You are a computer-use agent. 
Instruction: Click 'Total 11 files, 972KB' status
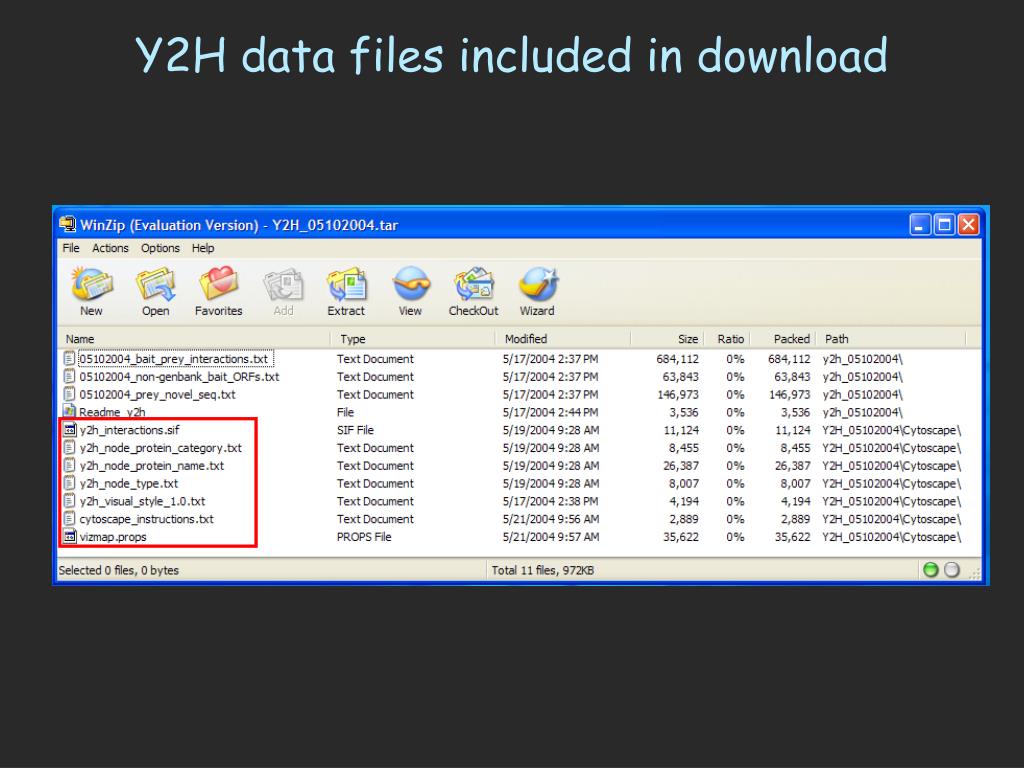coord(543,570)
